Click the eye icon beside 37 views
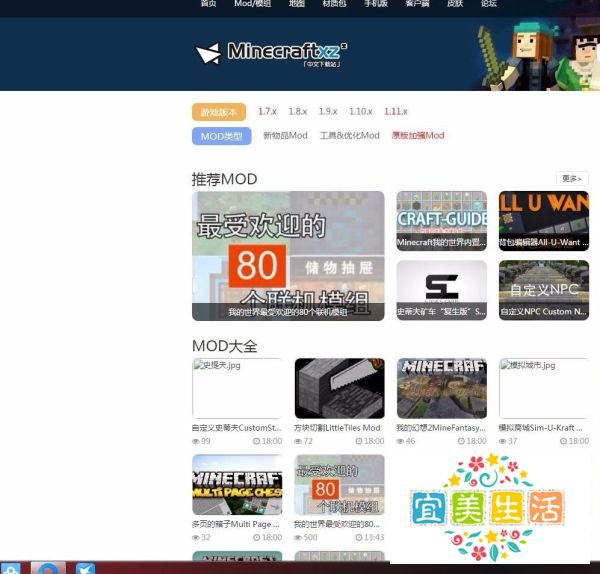Screen dimensions: 600x574 click(503, 441)
